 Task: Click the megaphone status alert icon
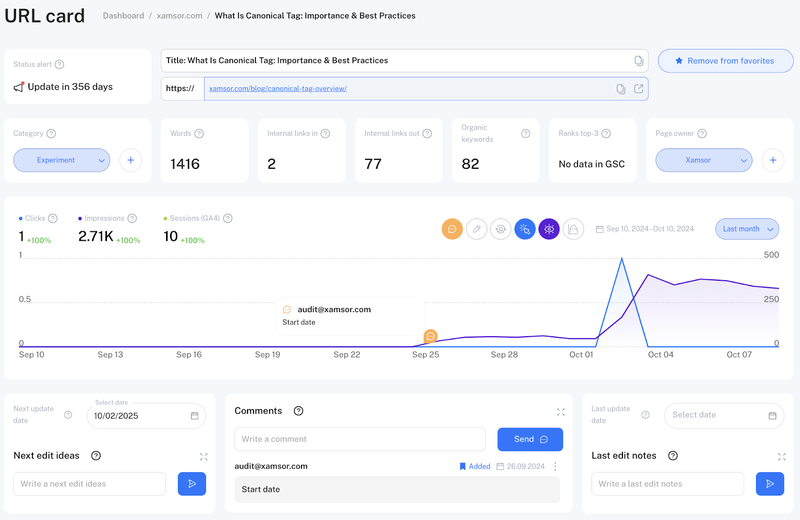19,87
